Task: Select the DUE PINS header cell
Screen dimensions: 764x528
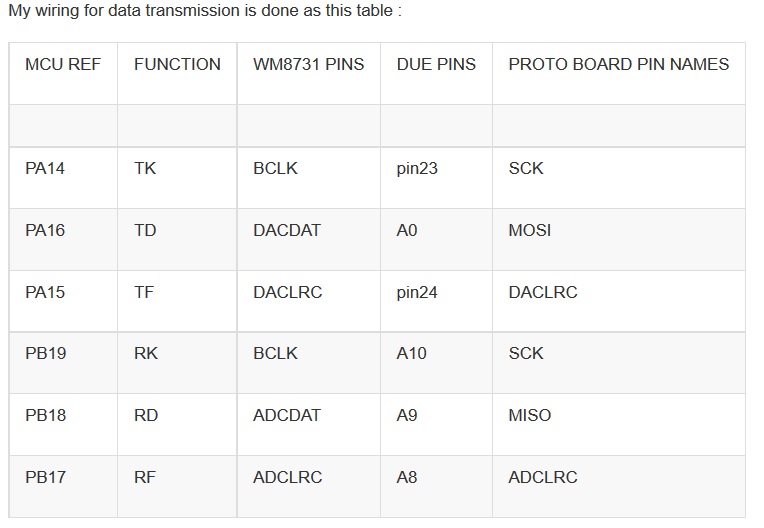Action: click(436, 74)
